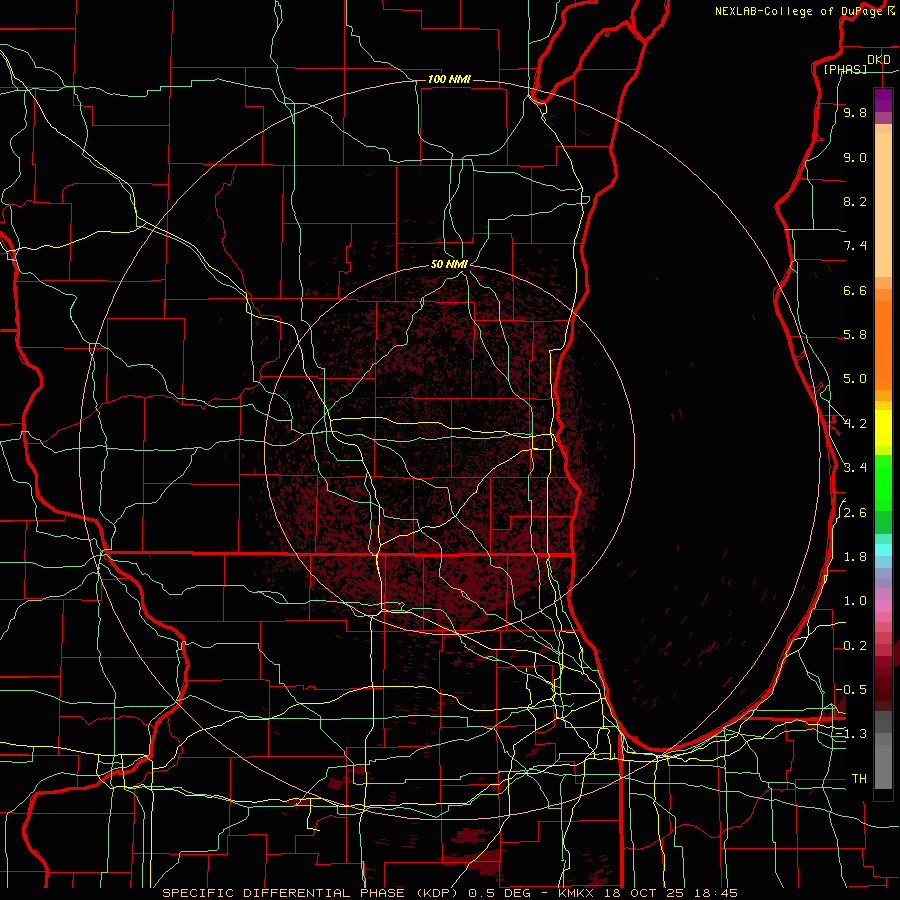Click the '50 NMI' range ring label

[x=449, y=264]
